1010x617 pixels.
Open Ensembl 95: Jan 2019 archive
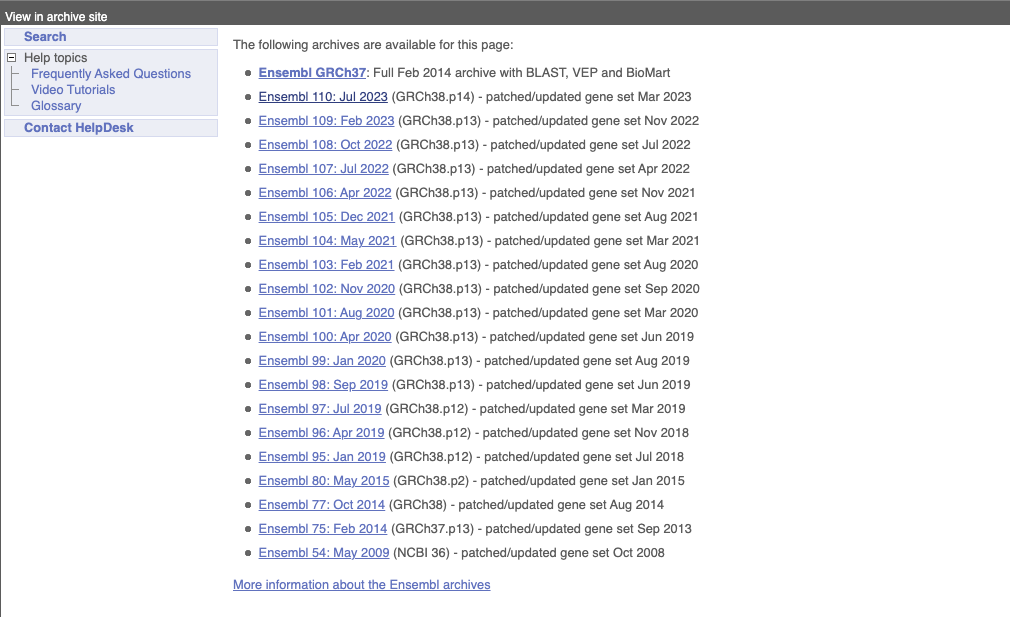tap(322, 457)
